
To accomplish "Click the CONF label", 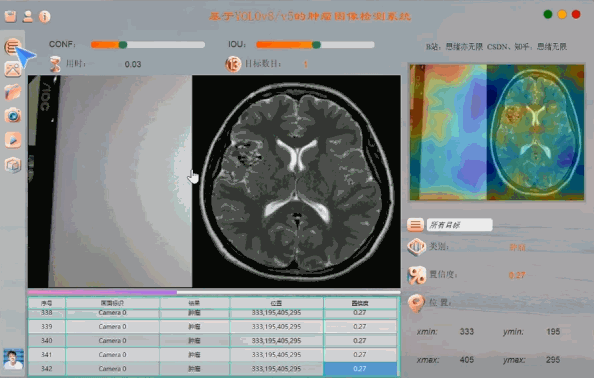I will (62, 44).
